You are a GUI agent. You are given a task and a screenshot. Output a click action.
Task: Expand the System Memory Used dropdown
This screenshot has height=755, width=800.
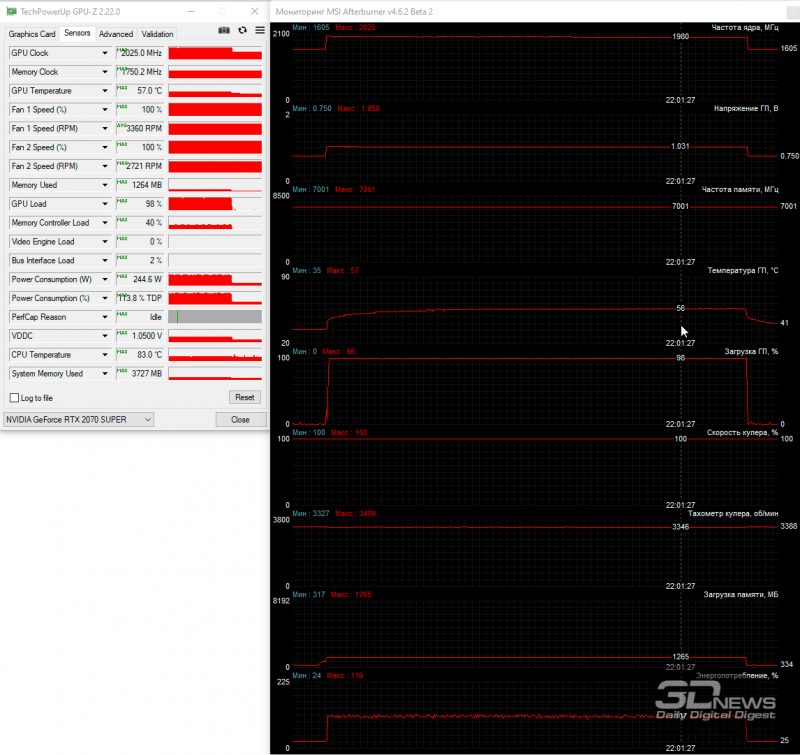point(105,374)
